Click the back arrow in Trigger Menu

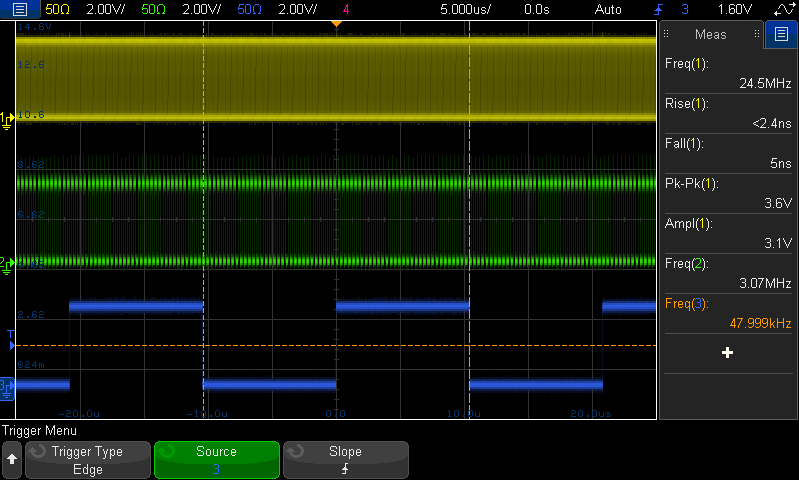[12, 460]
